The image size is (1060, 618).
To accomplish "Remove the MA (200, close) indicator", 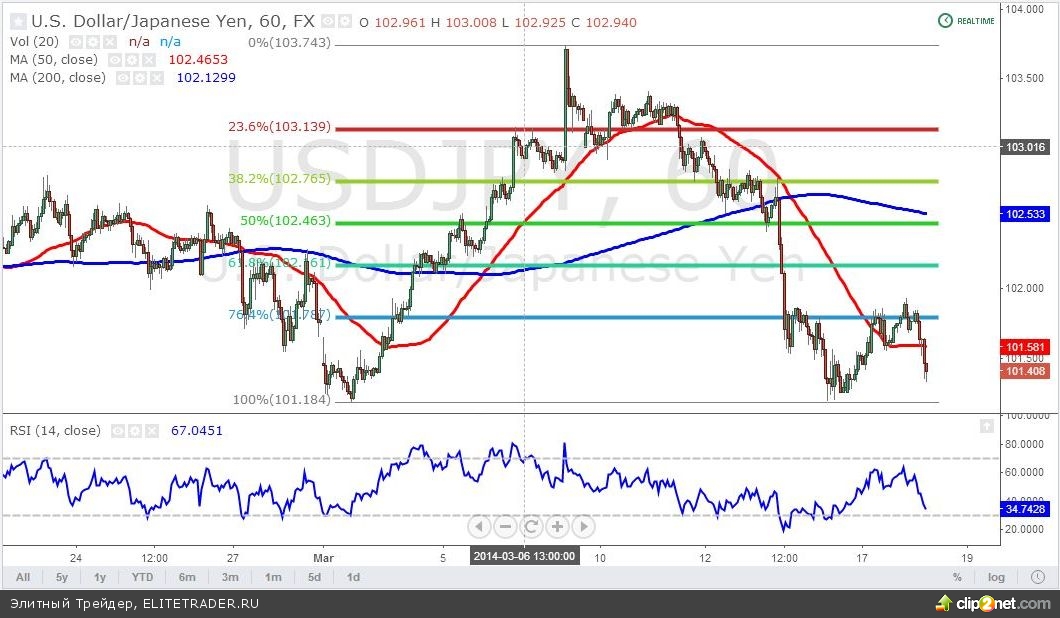I will 156,78.
